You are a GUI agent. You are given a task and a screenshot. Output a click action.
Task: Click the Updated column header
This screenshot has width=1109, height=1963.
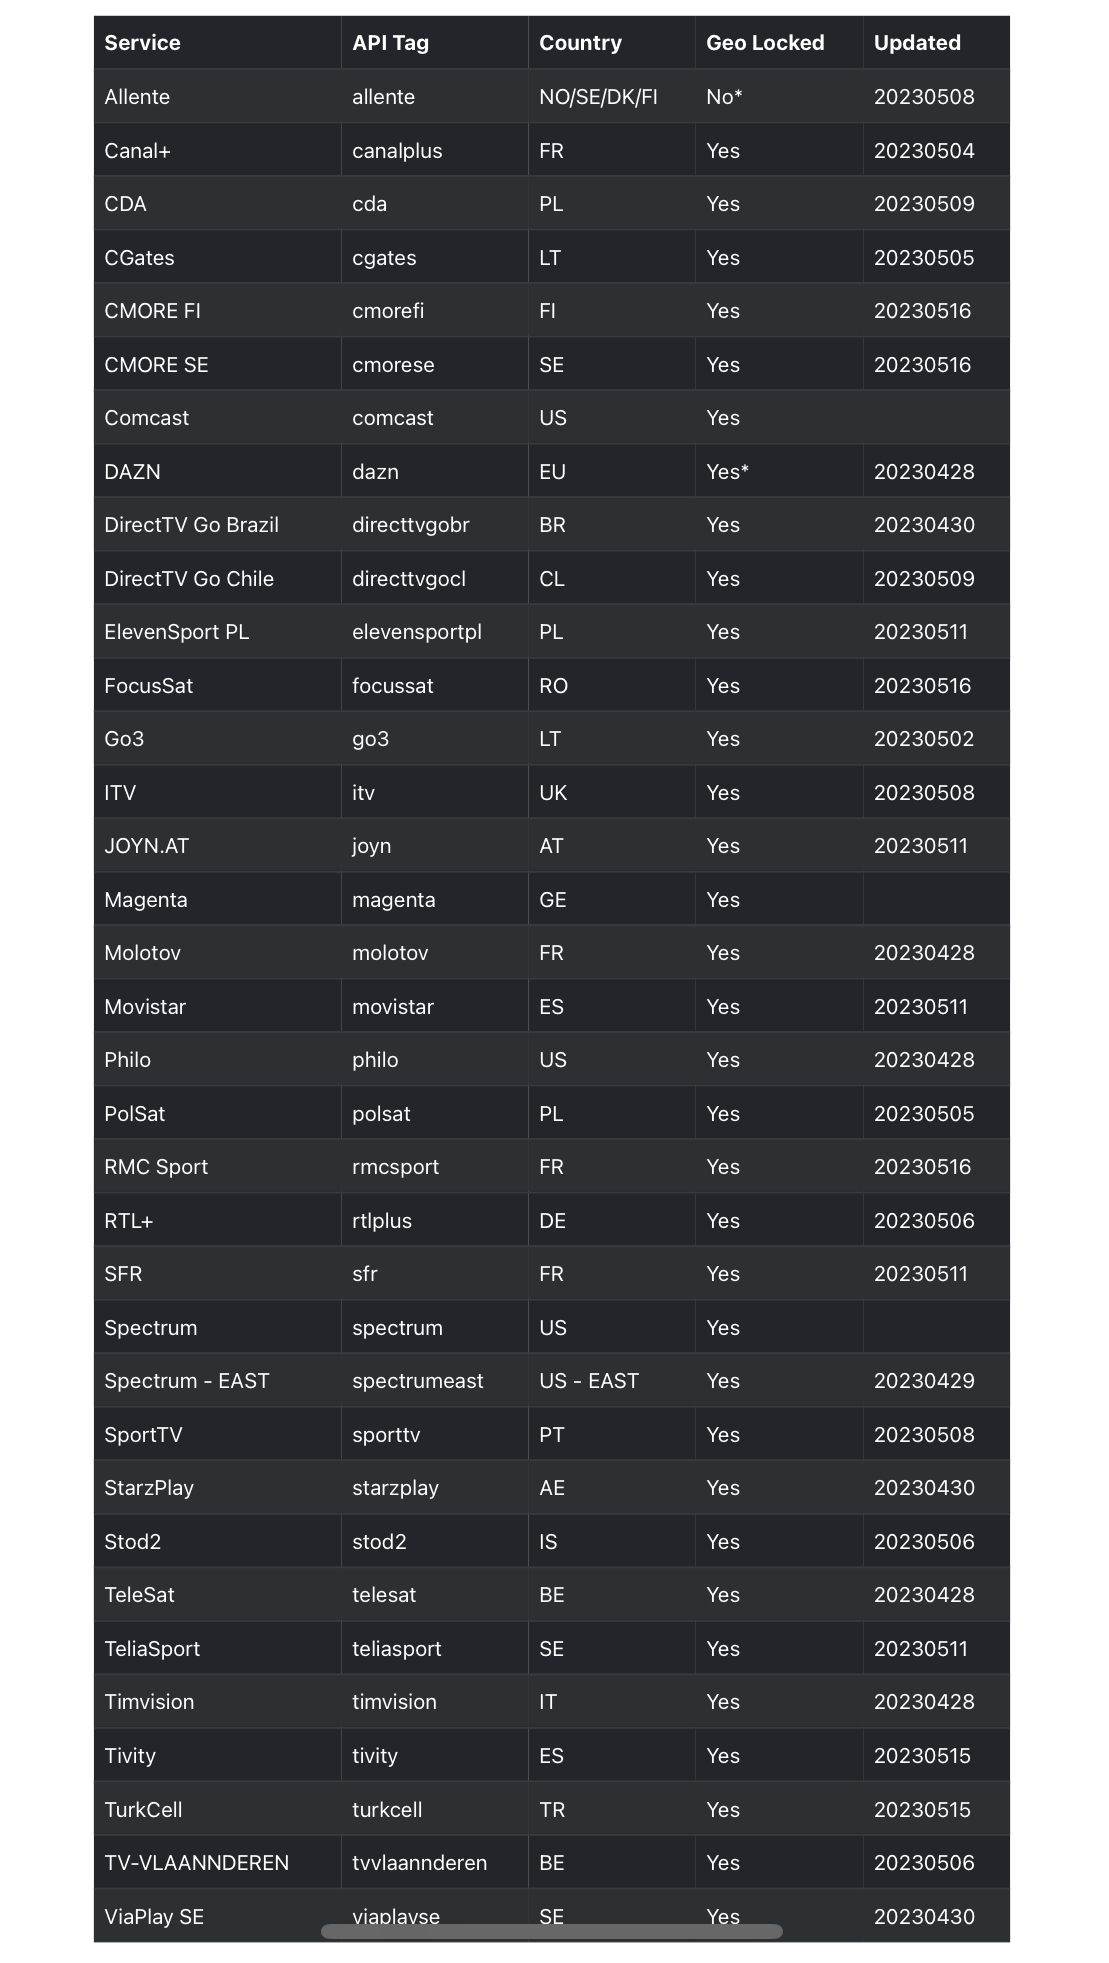917,43
